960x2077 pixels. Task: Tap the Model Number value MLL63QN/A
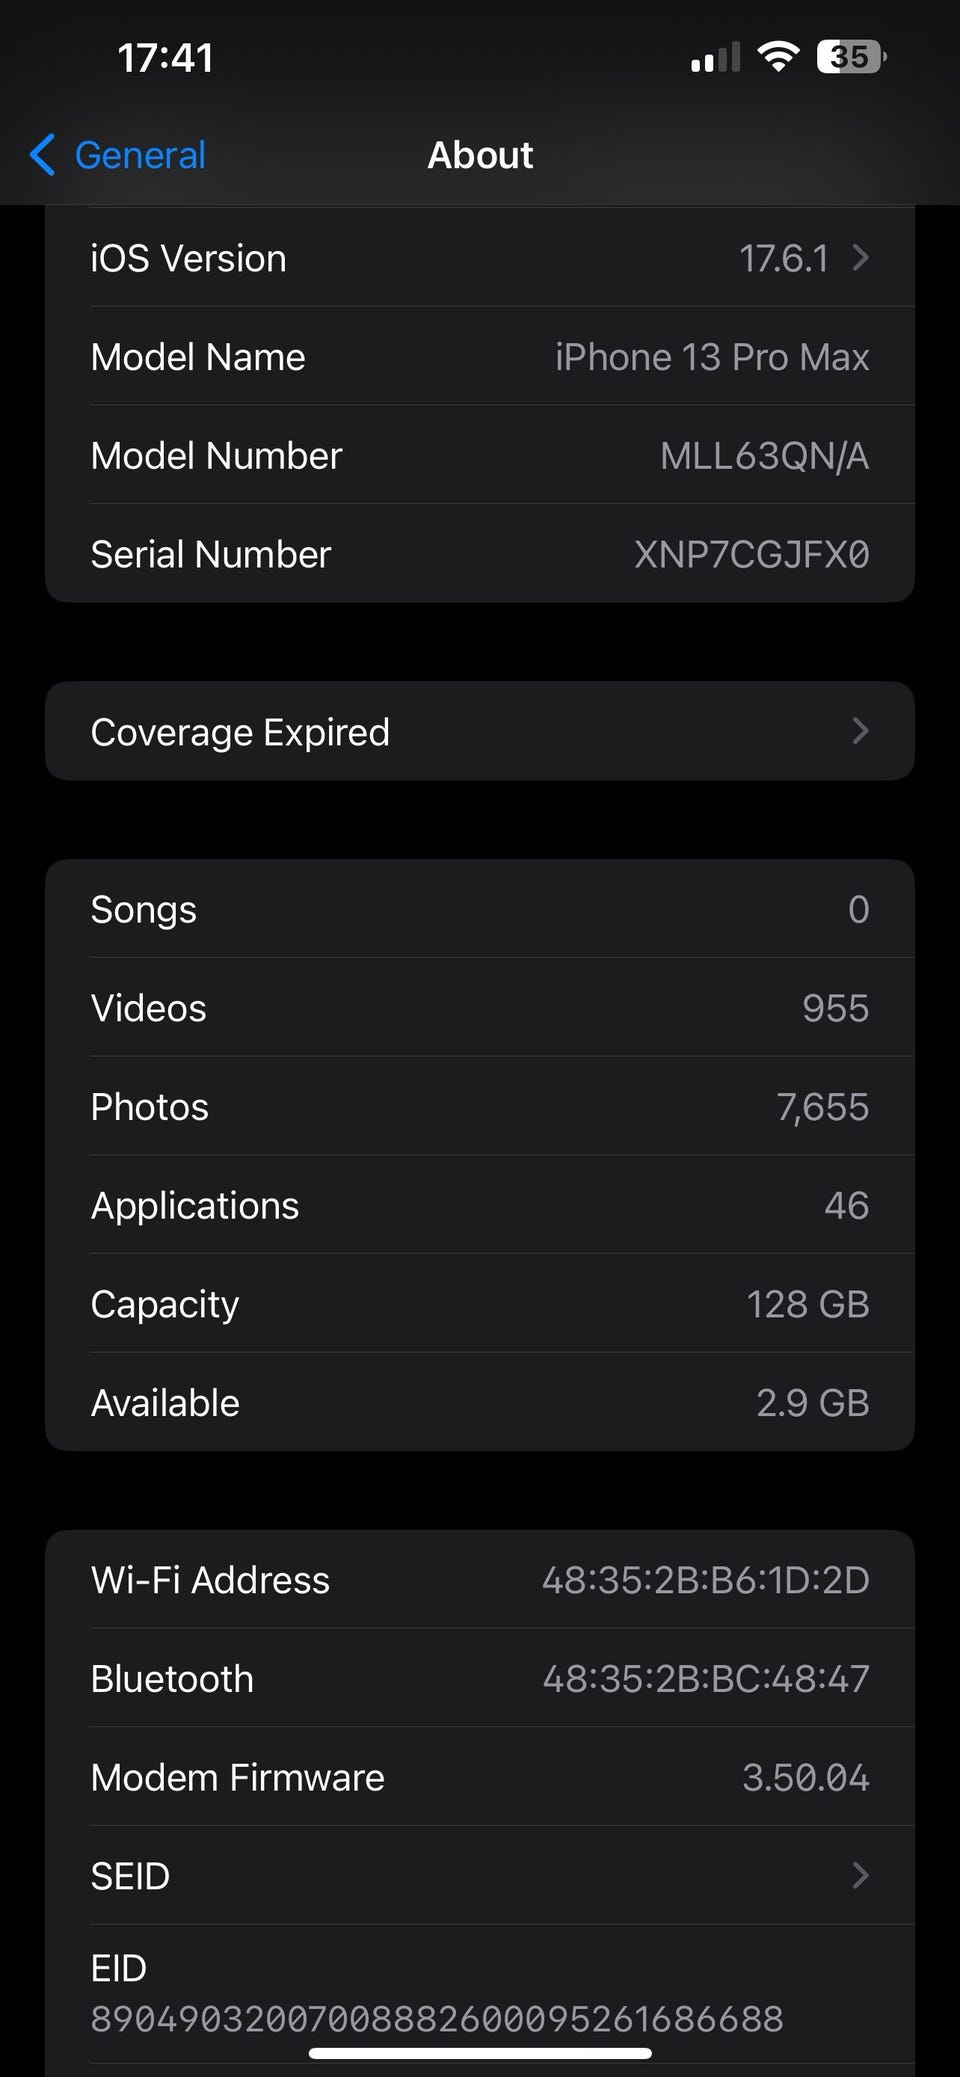coord(764,456)
